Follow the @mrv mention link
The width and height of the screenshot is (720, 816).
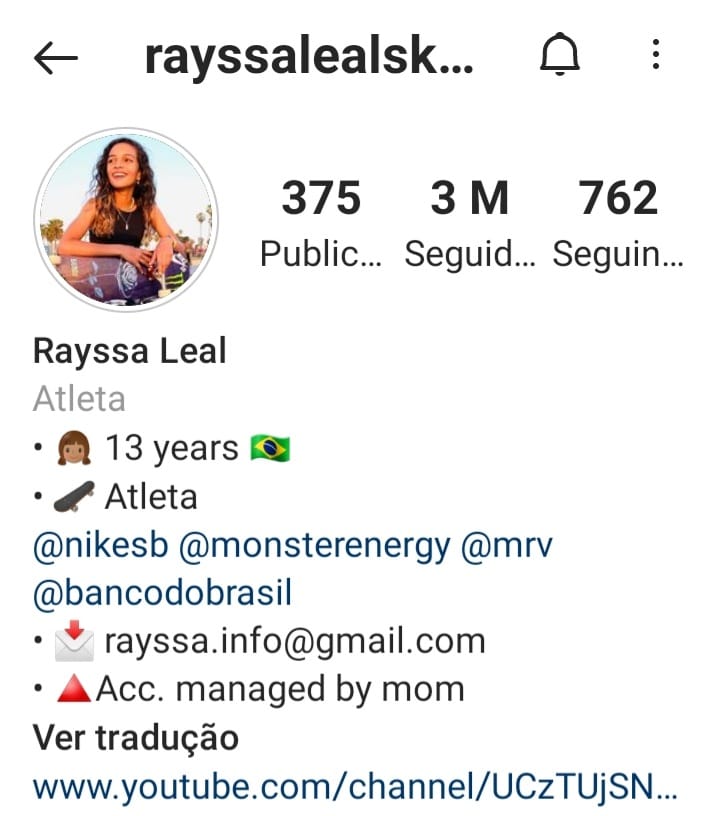pyautogui.click(x=506, y=545)
